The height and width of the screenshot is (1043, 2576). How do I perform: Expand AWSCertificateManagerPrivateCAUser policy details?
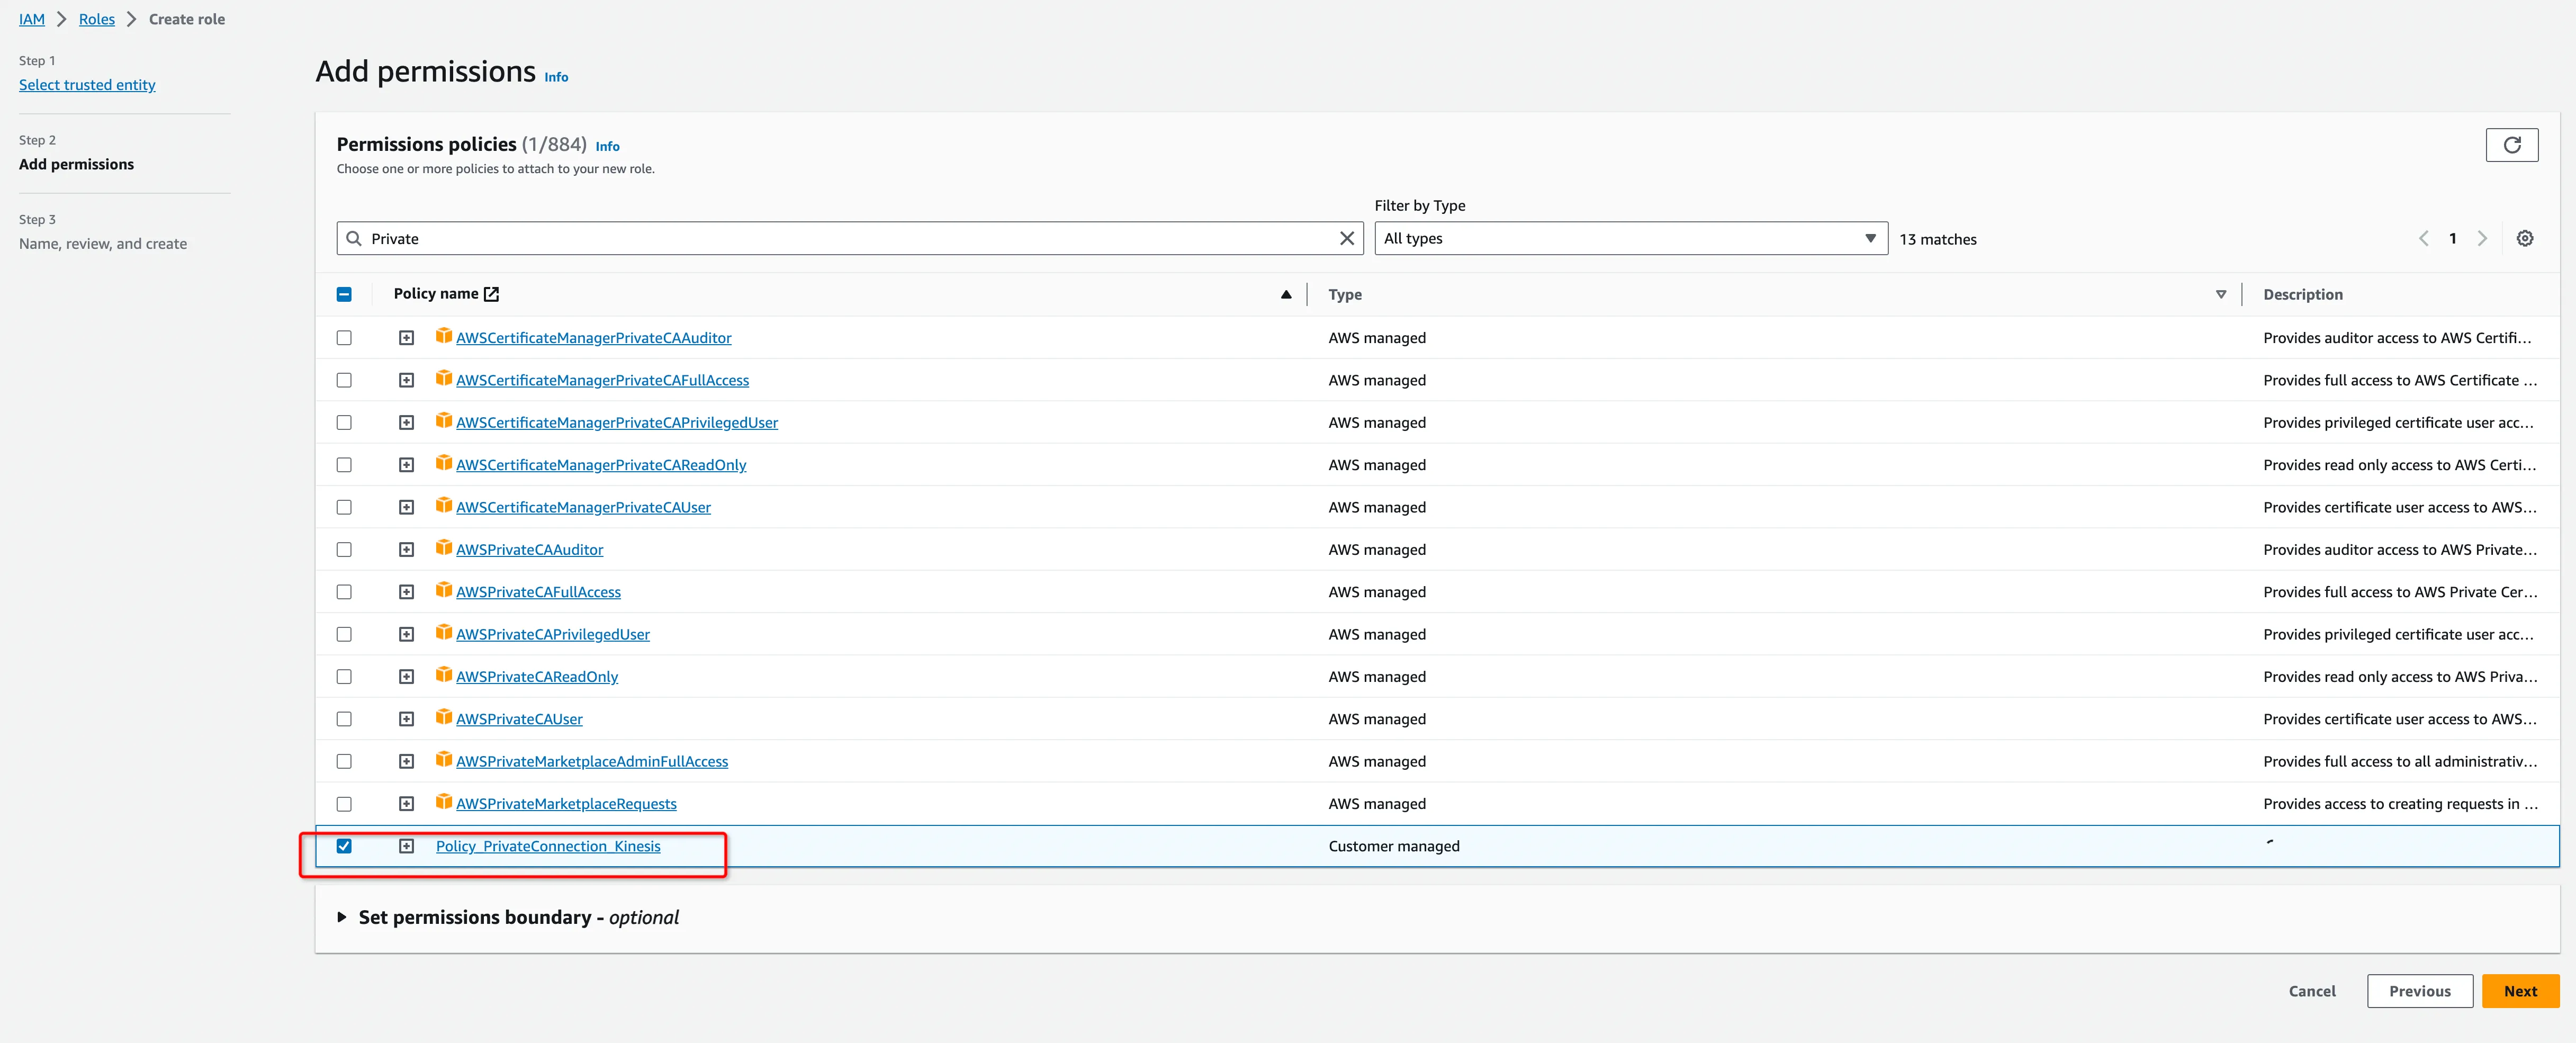click(x=406, y=507)
